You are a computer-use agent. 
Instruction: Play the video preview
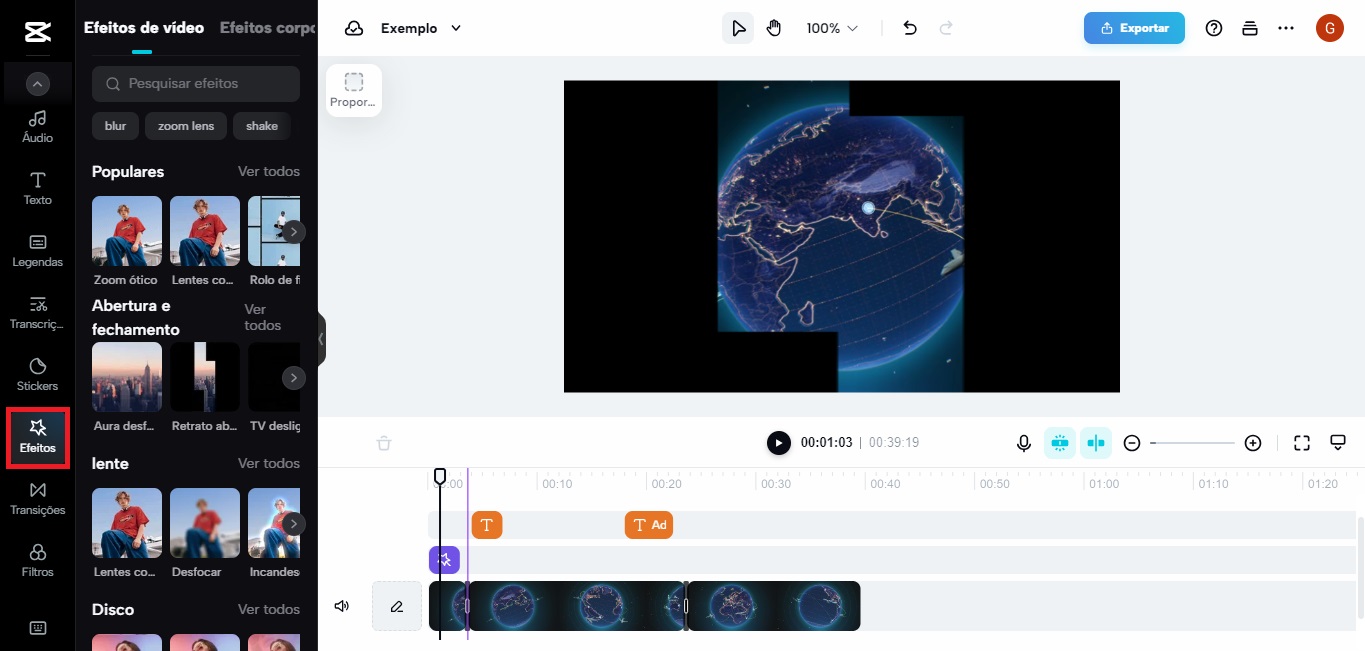[x=778, y=443]
